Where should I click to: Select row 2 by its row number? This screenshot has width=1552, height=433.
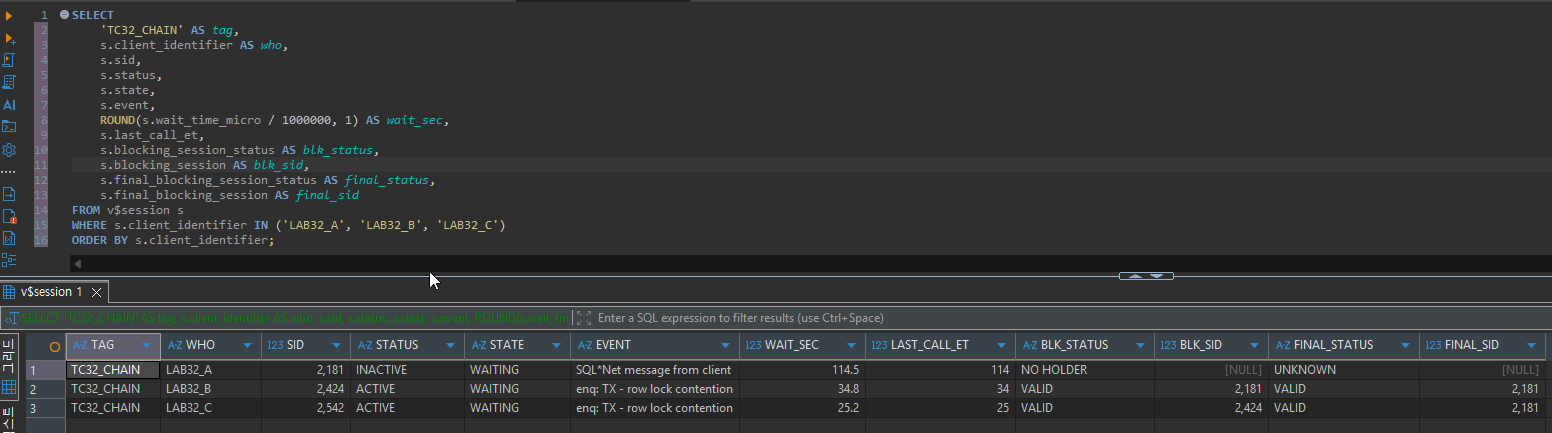pyautogui.click(x=46, y=389)
